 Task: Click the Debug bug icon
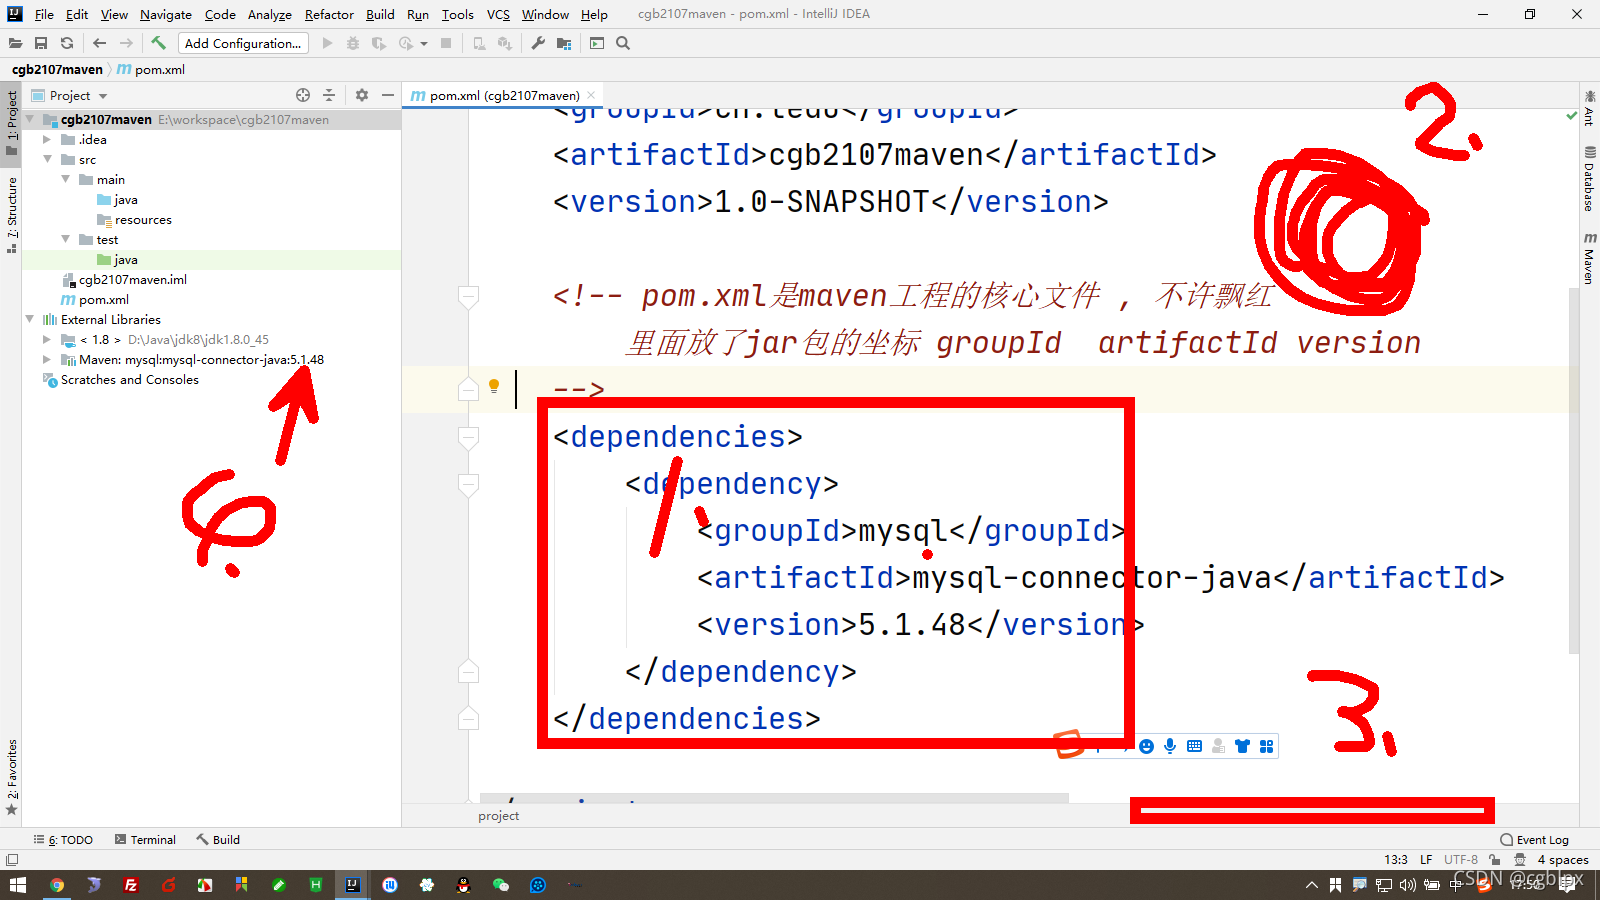[x=353, y=43]
